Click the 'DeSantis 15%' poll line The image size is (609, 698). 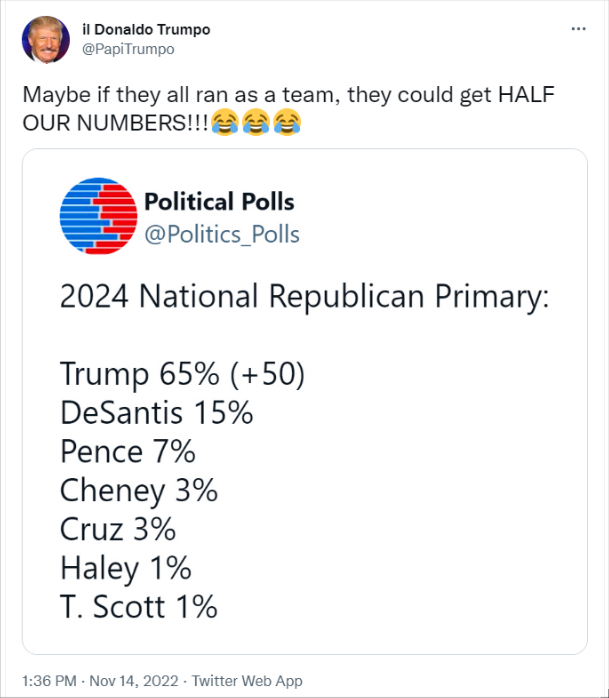156,412
